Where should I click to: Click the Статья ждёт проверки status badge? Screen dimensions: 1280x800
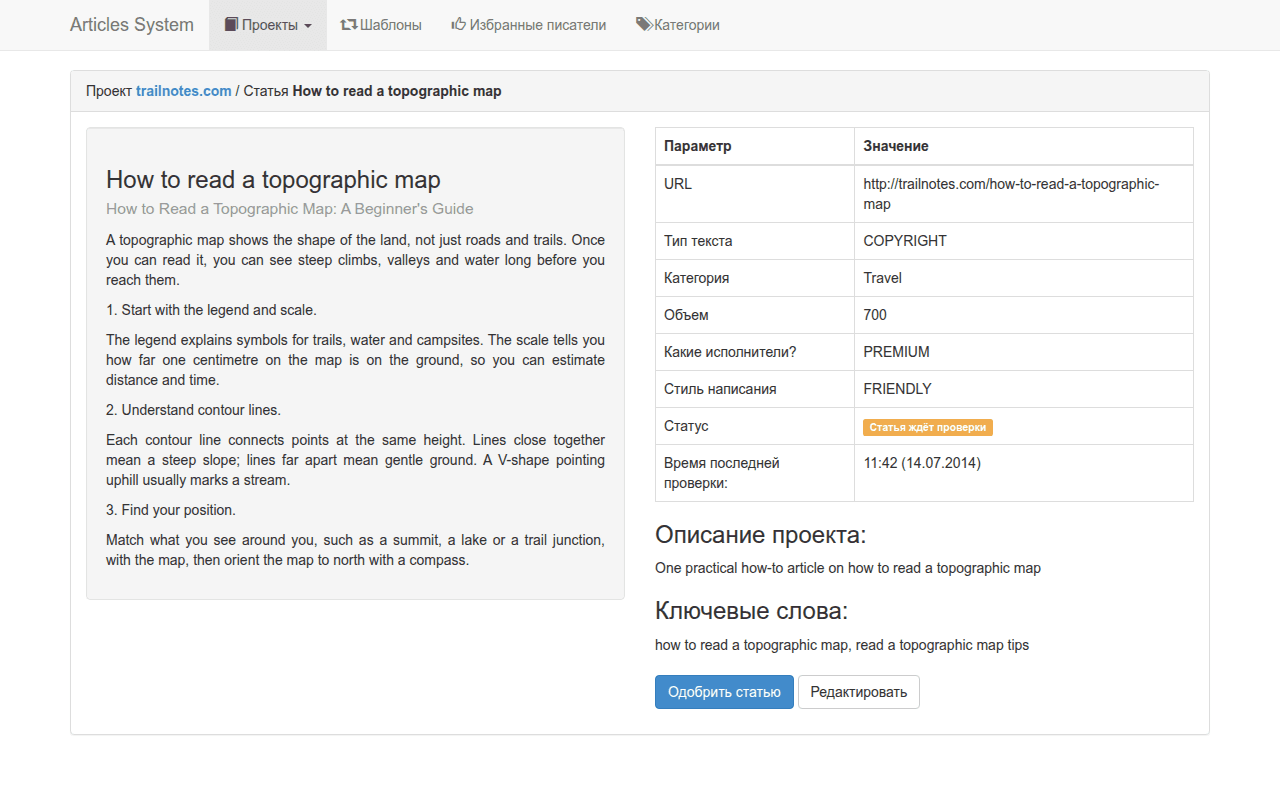click(928, 427)
